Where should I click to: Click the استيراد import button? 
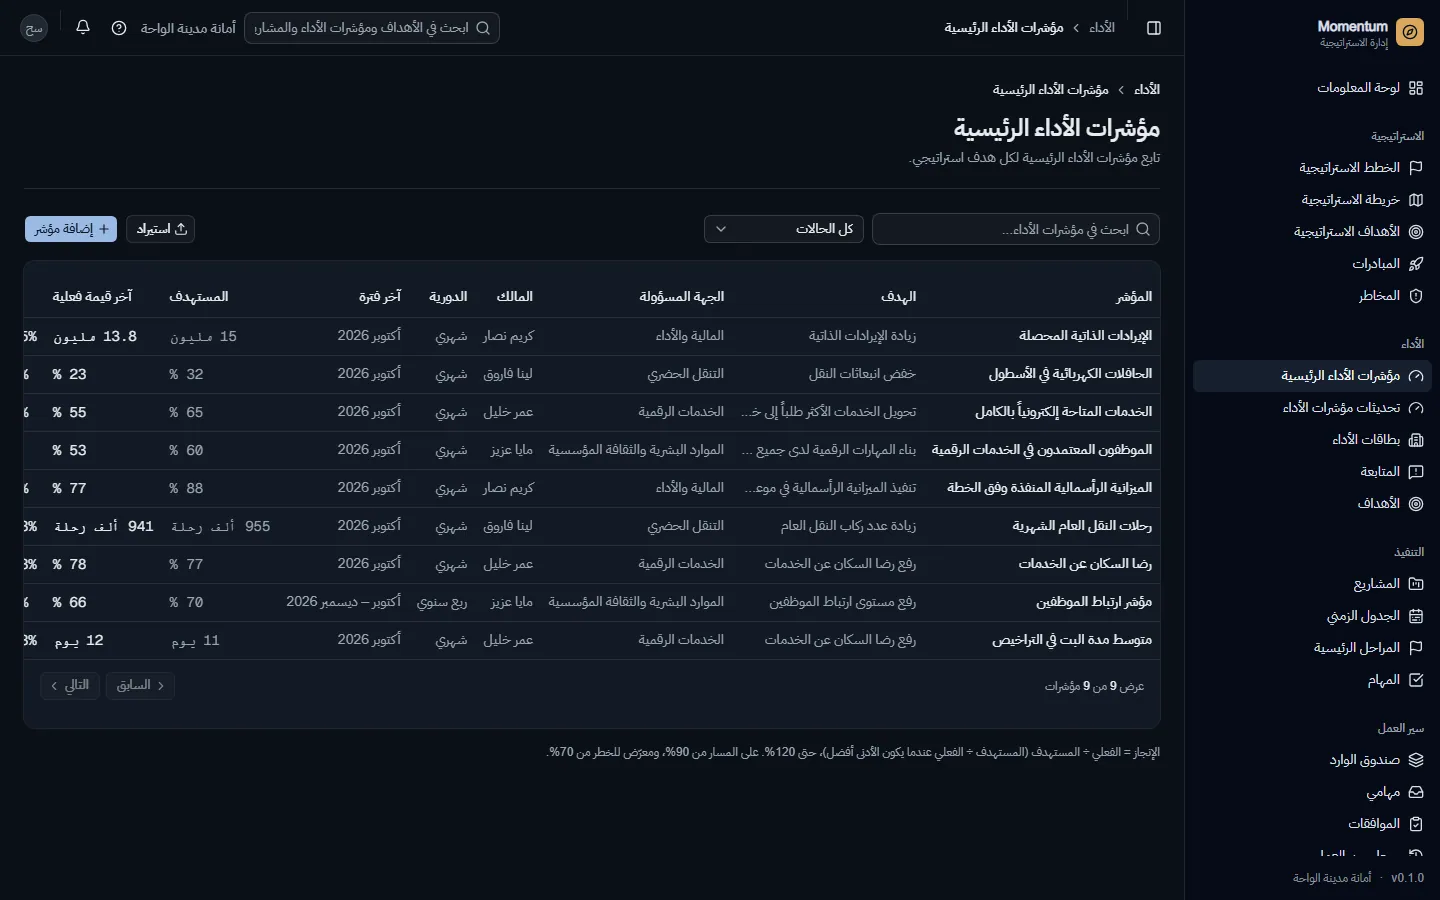click(x=161, y=229)
